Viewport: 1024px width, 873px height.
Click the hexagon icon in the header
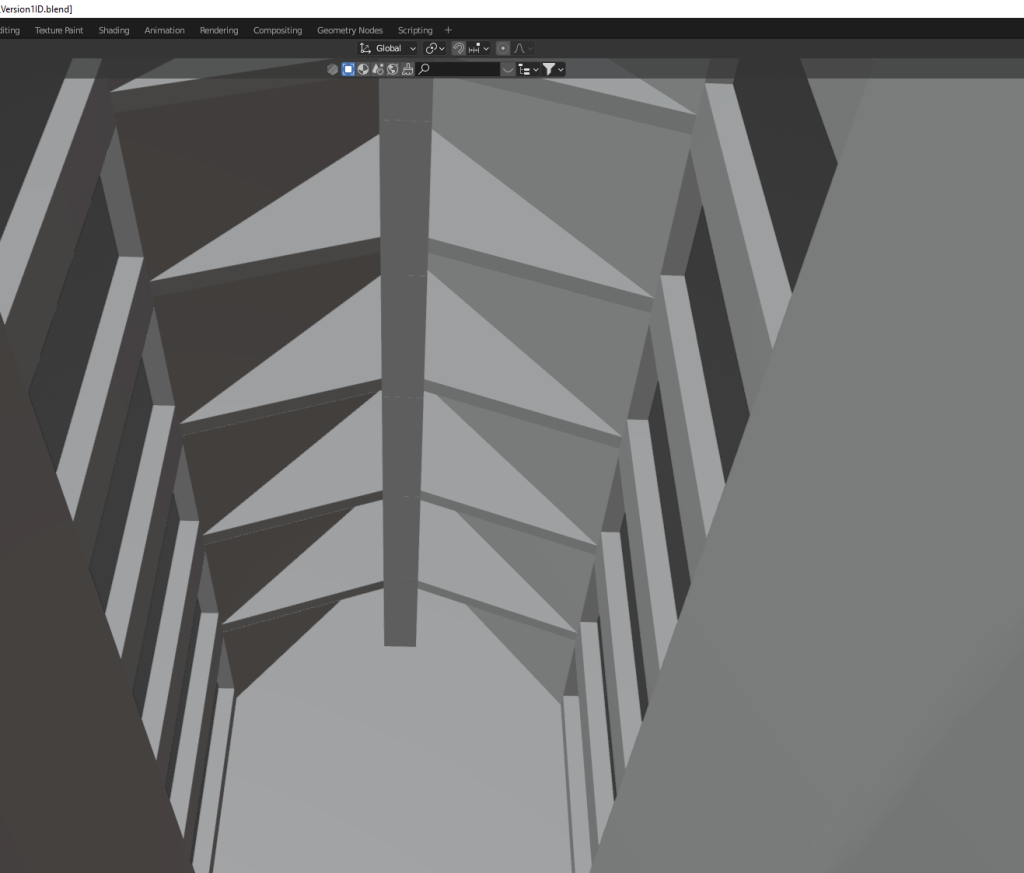point(333,69)
